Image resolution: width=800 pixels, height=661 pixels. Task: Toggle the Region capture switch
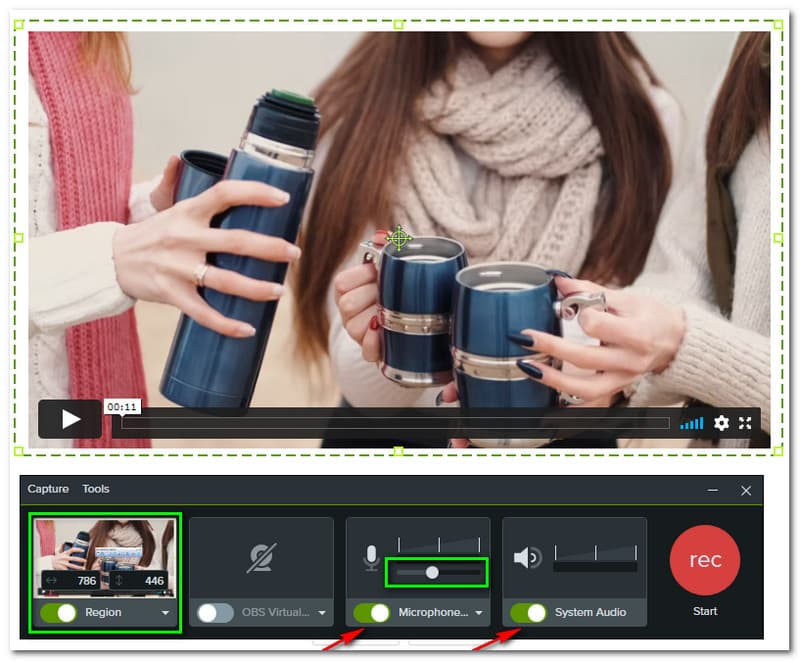(x=58, y=613)
